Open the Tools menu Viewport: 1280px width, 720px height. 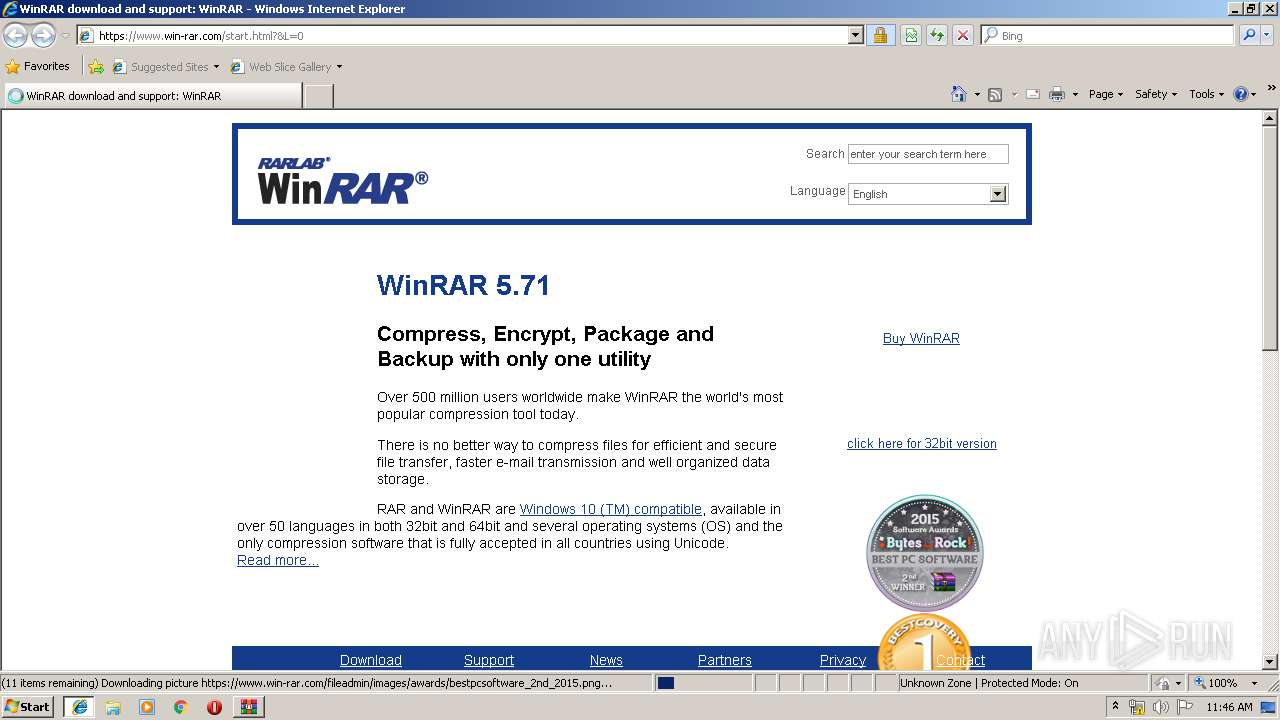pos(1206,94)
